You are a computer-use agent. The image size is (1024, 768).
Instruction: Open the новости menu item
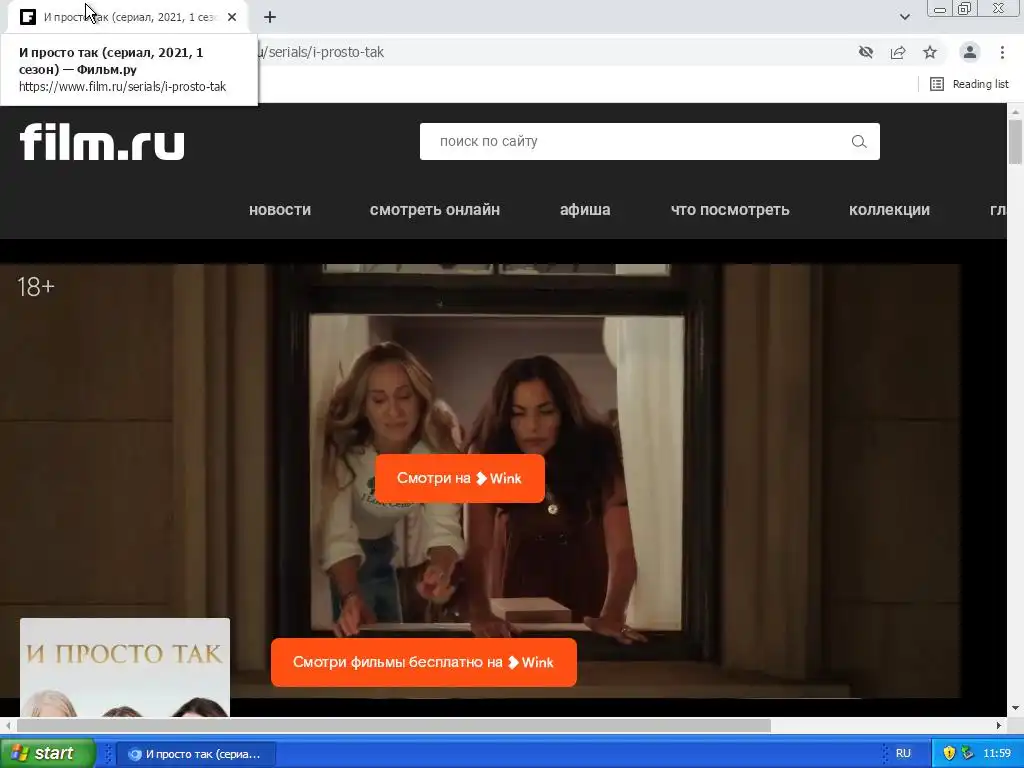pos(280,210)
